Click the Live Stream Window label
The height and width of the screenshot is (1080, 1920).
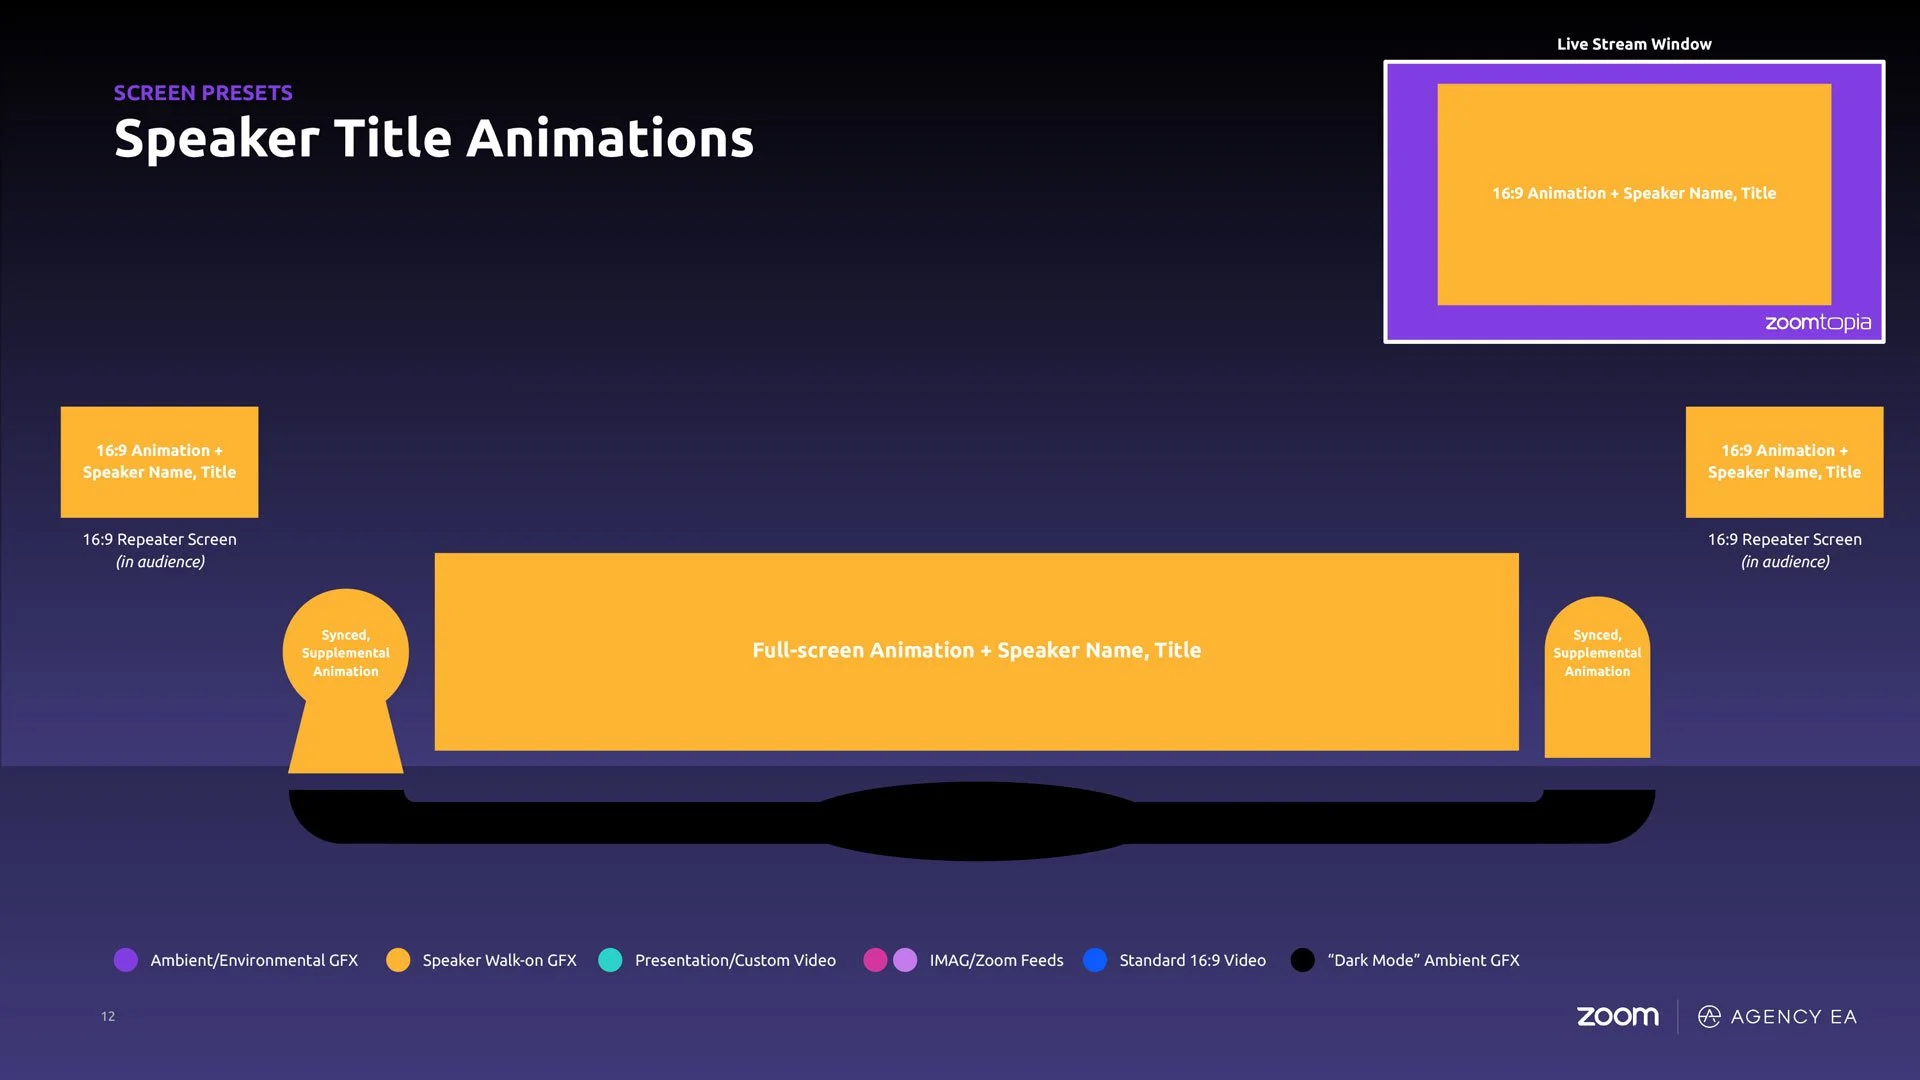(1634, 44)
